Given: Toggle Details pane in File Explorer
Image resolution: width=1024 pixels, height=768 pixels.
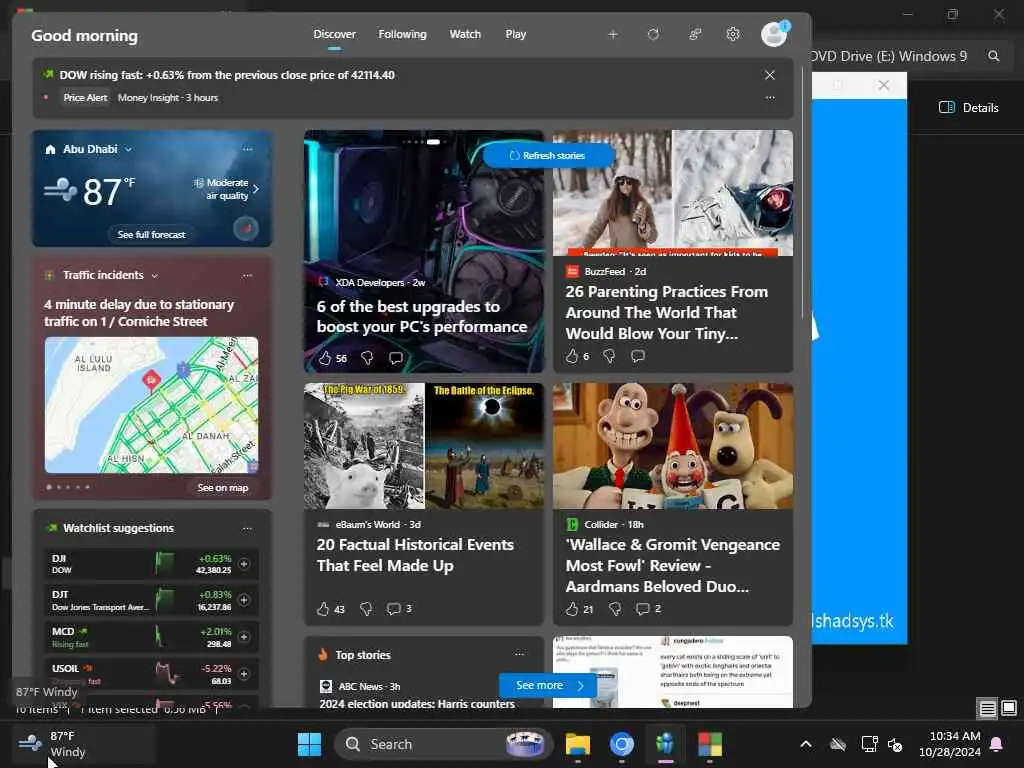Looking at the screenshot, I should tap(968, 108).
